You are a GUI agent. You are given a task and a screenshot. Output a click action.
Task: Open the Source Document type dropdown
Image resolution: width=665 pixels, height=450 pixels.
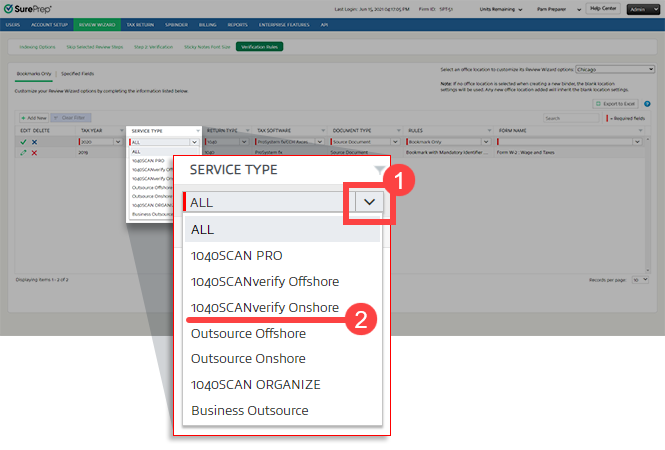coord(395,142)
